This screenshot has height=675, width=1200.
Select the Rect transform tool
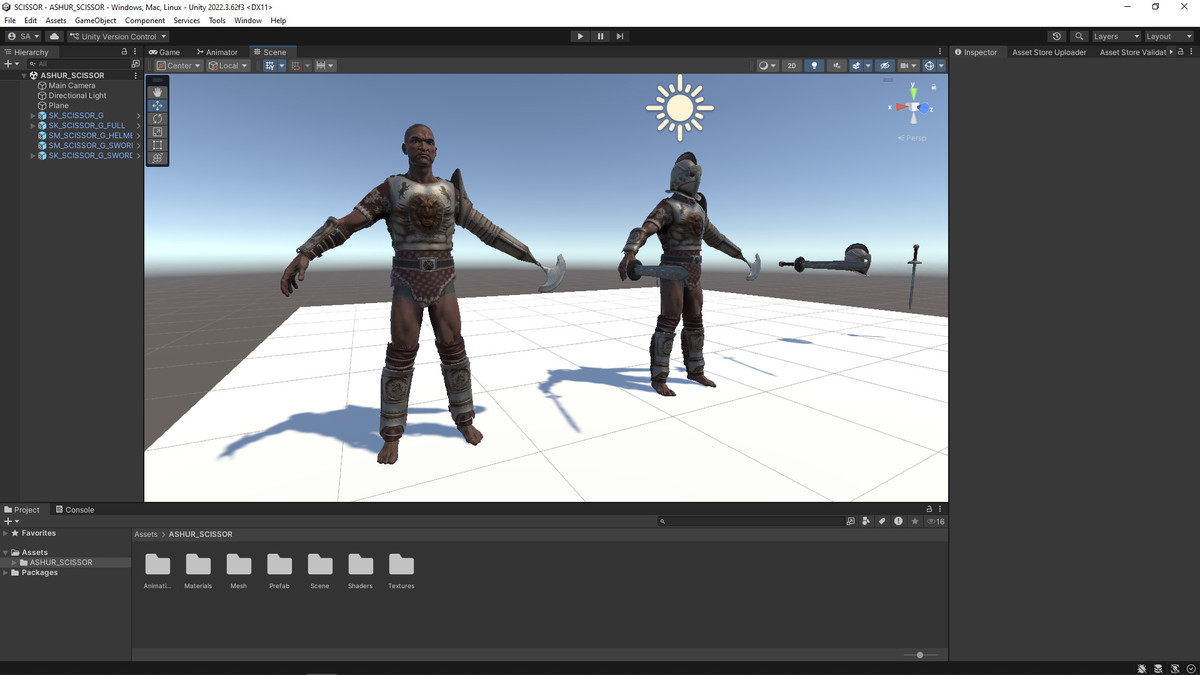click(x=158, y=145)
